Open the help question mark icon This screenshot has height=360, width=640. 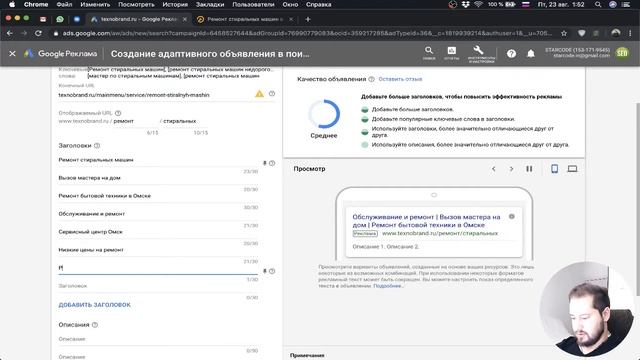tap(511, 53)
